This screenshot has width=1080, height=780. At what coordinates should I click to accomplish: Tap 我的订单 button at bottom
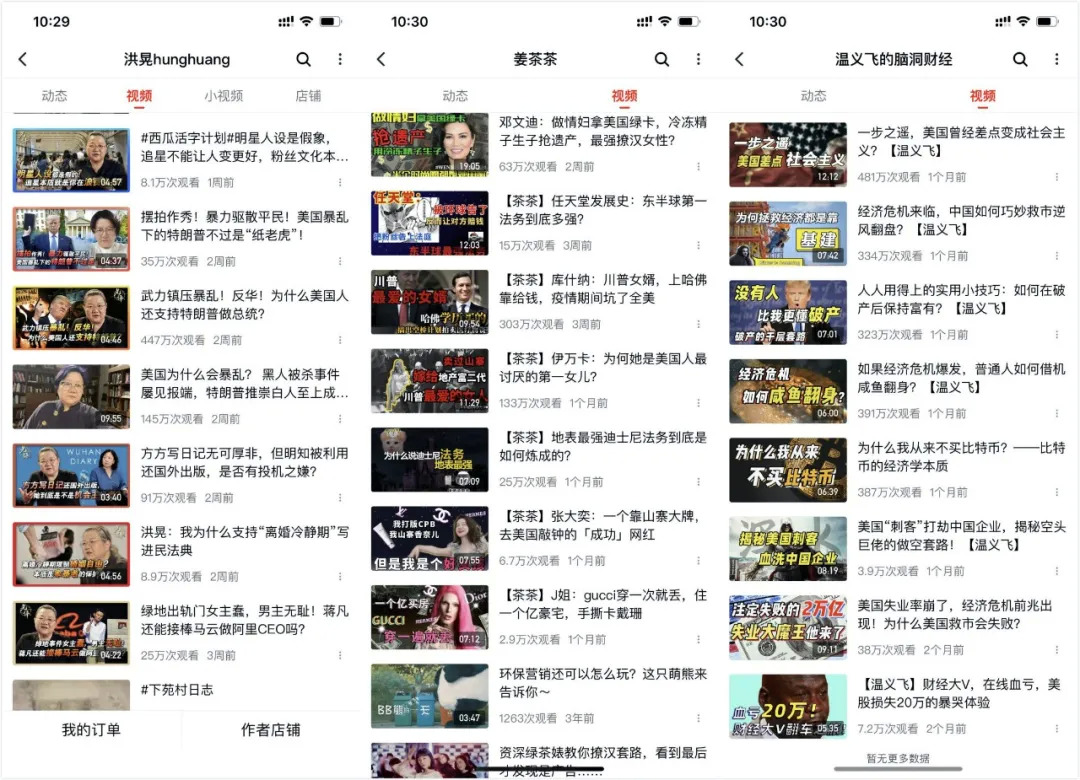coord(91,730)
